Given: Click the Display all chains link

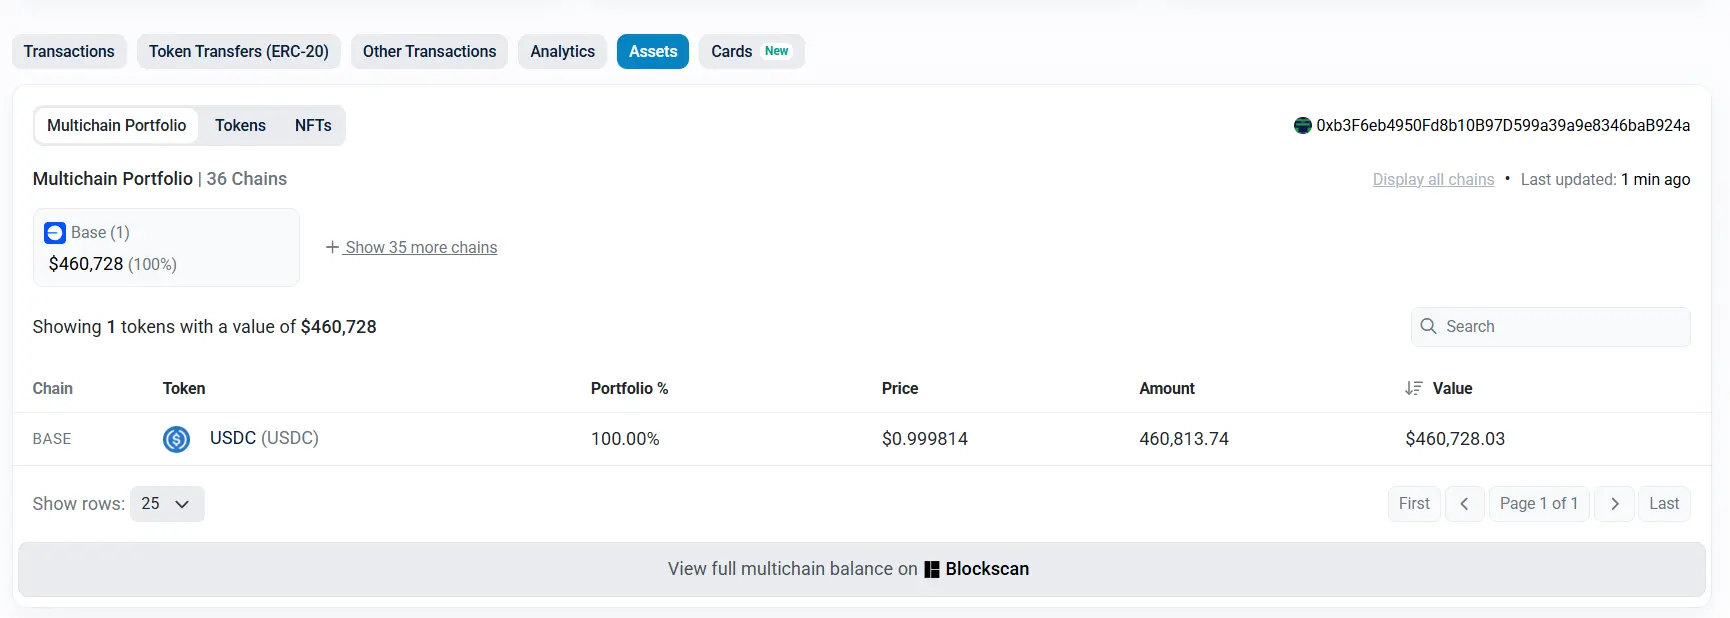Looking at the screenshot, I should pyautogui.click(x=1433, y=179).
